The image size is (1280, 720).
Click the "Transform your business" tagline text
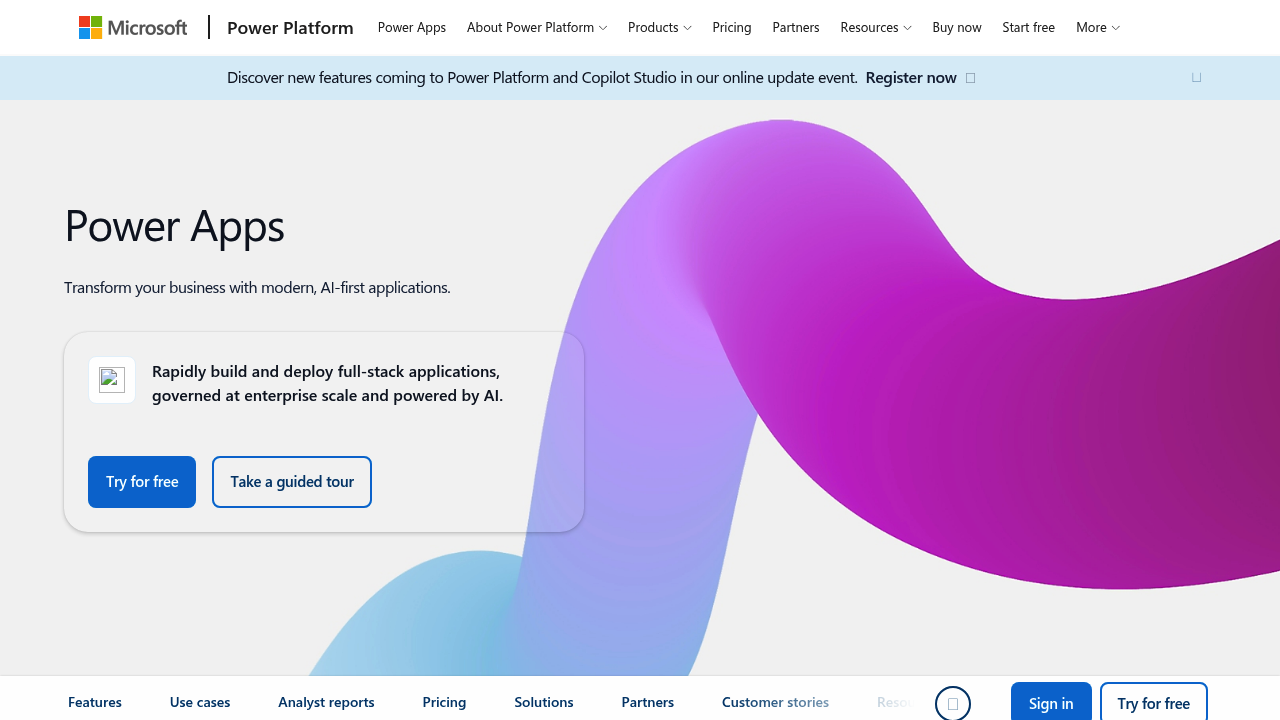click(257, 288)
